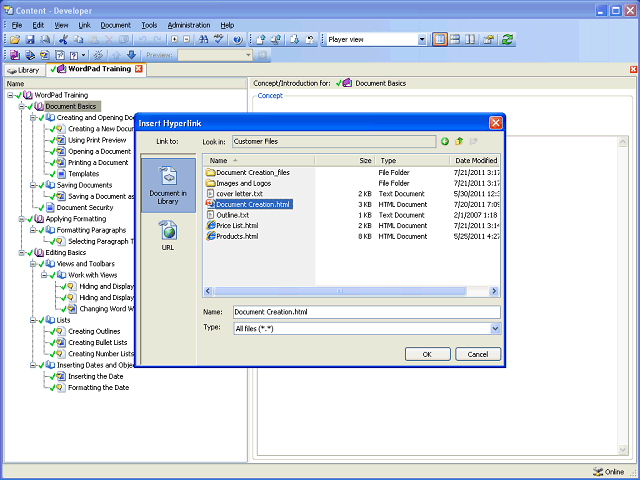Open the Administration menu
640x480 pixels.
(x=188, y=24)
